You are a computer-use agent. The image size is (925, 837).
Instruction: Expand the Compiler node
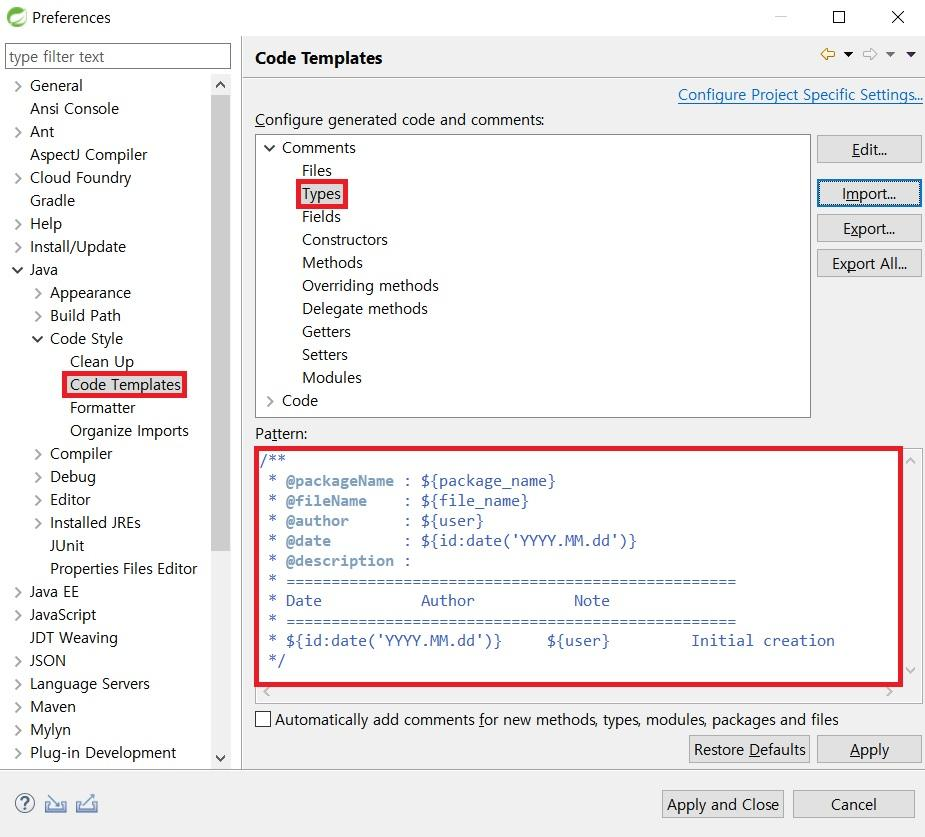pyautogui.click(x=38, y=454)
